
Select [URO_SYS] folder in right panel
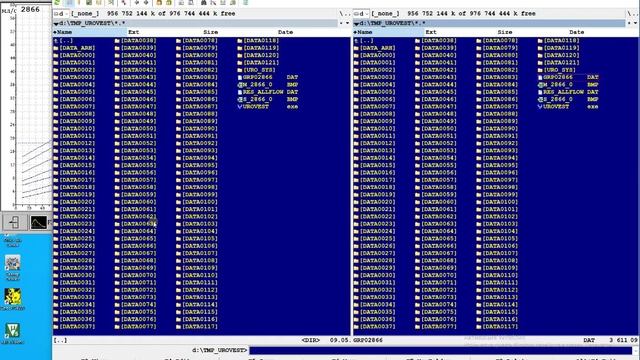click(x=557, y=70)
